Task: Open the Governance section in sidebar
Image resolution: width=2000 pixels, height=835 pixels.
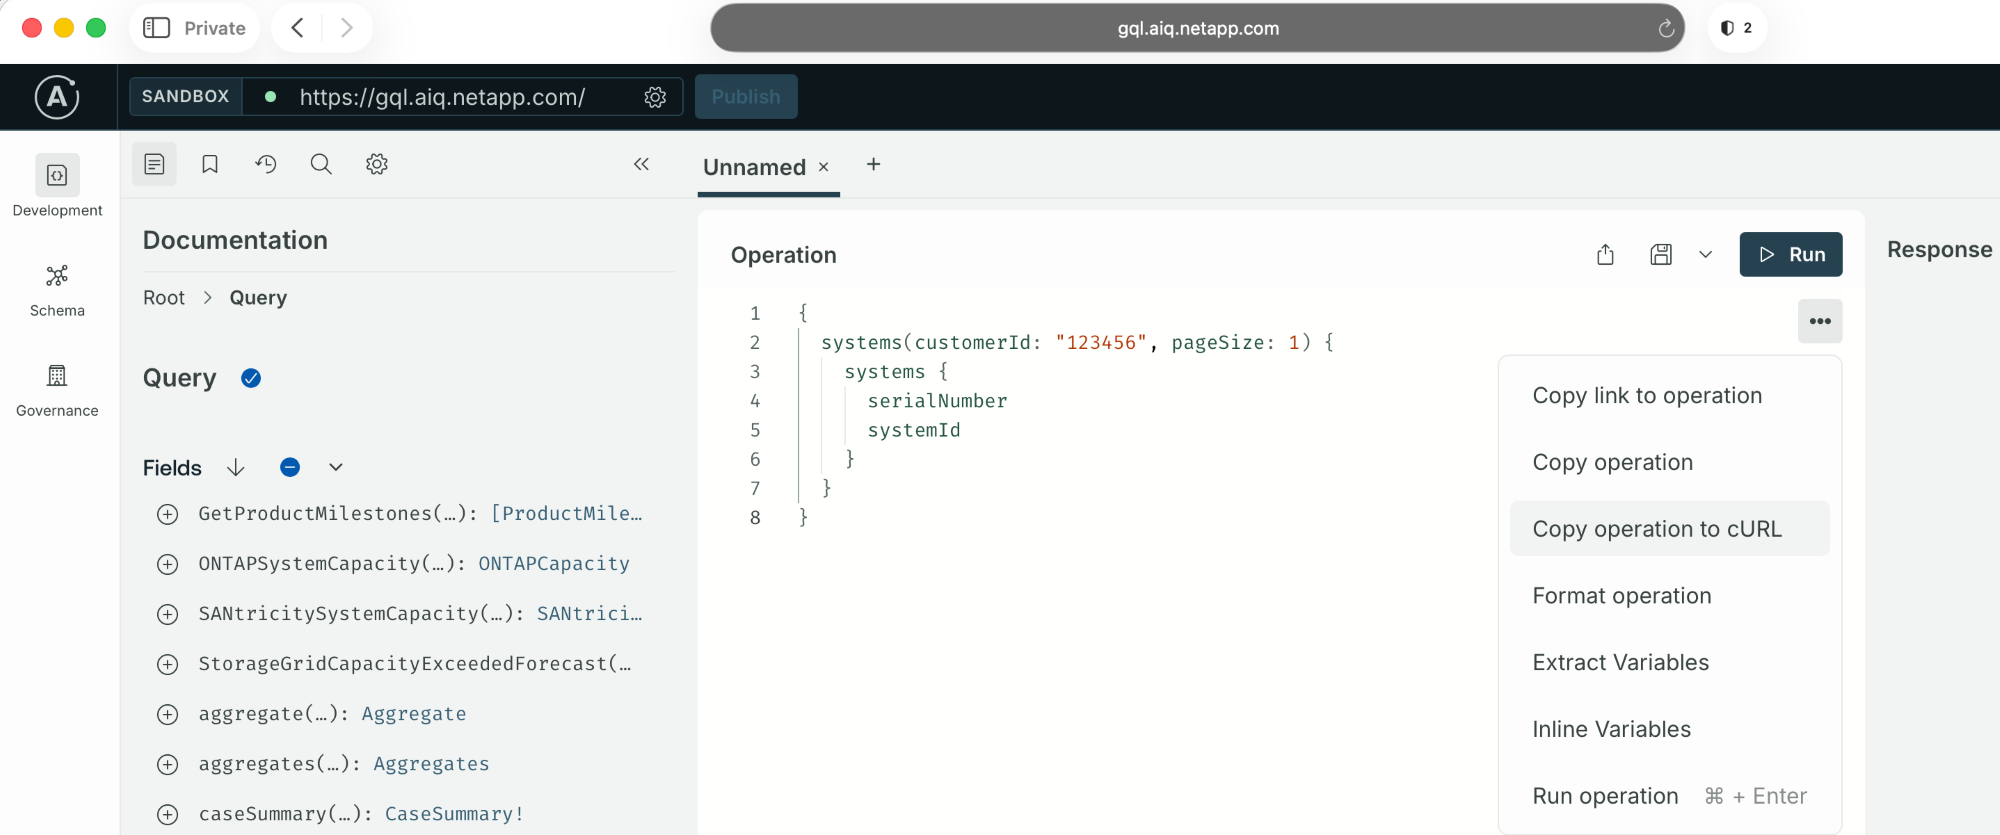Action: [57, 390]
